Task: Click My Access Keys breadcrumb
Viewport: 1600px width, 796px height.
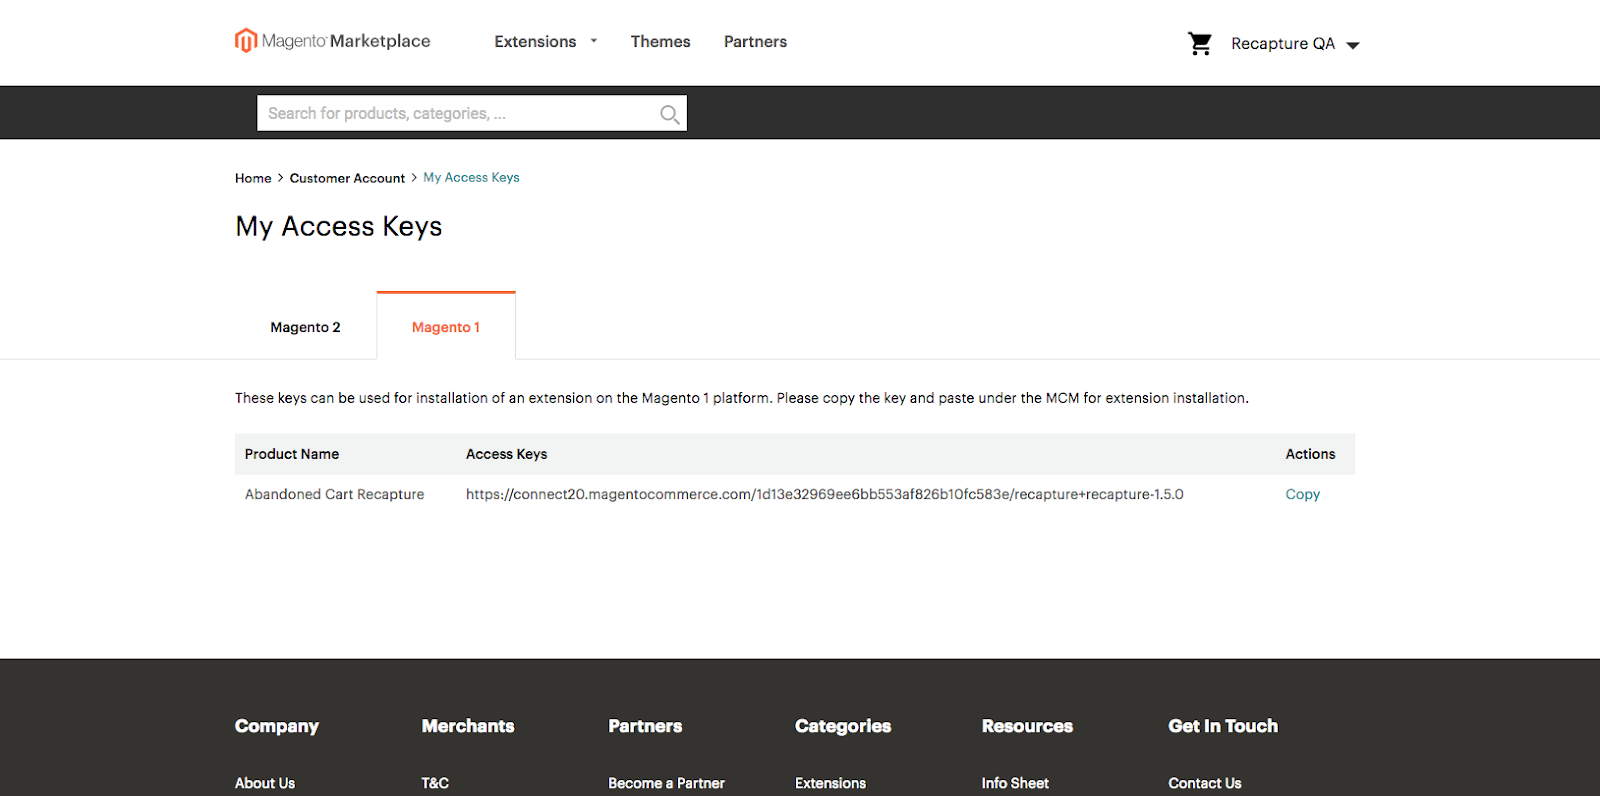Action: pyautogui.click(x=471, y=177)
